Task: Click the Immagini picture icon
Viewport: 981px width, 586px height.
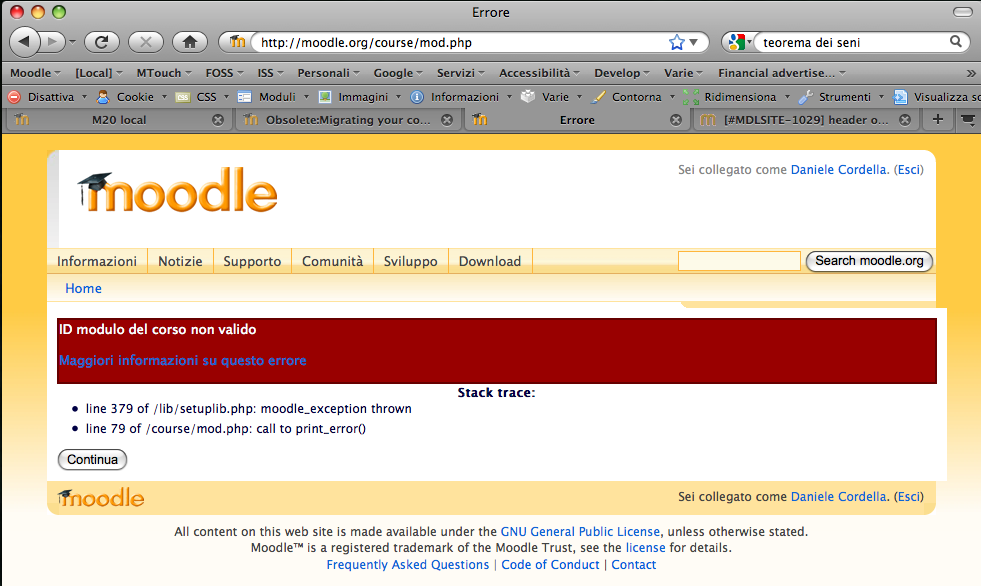Action: pos(325,97)
